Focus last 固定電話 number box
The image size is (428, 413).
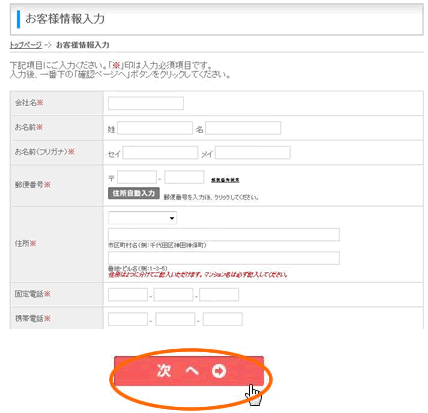[x=219, y=295]
